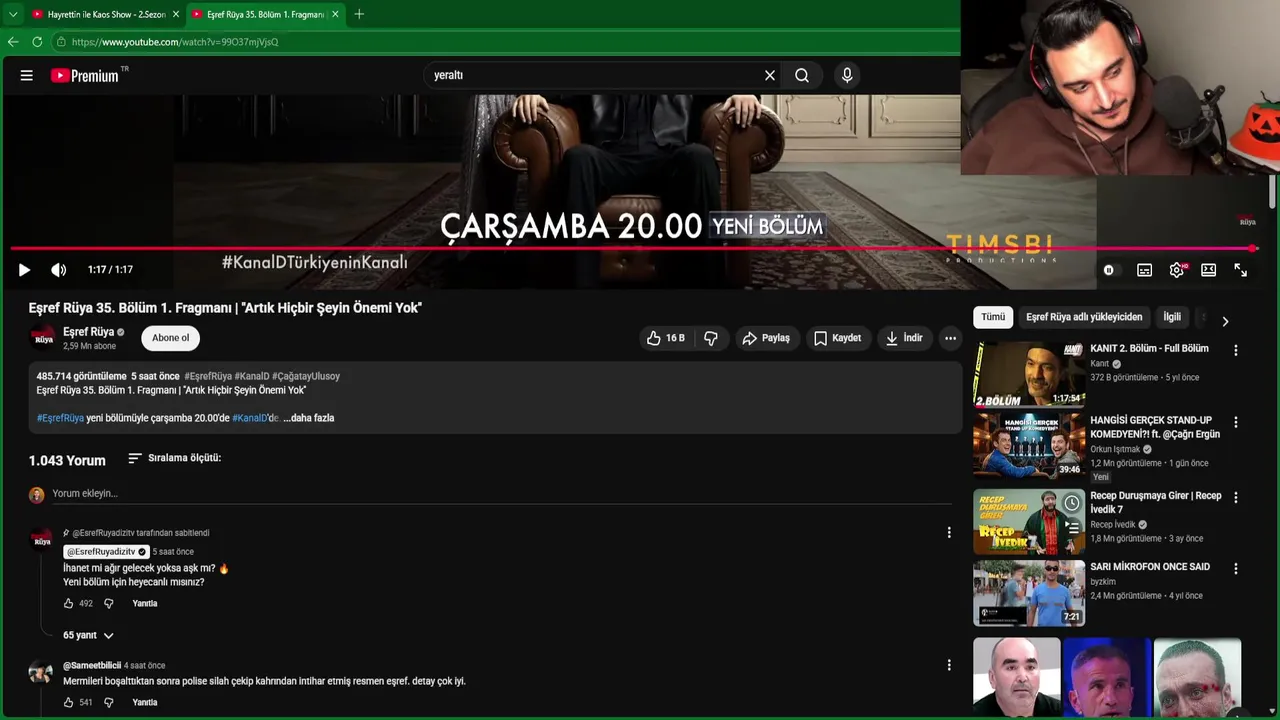1280x720 pixels.
Task: Toggle the autoplay switch in player
Action: click(x=1109, y=270)
